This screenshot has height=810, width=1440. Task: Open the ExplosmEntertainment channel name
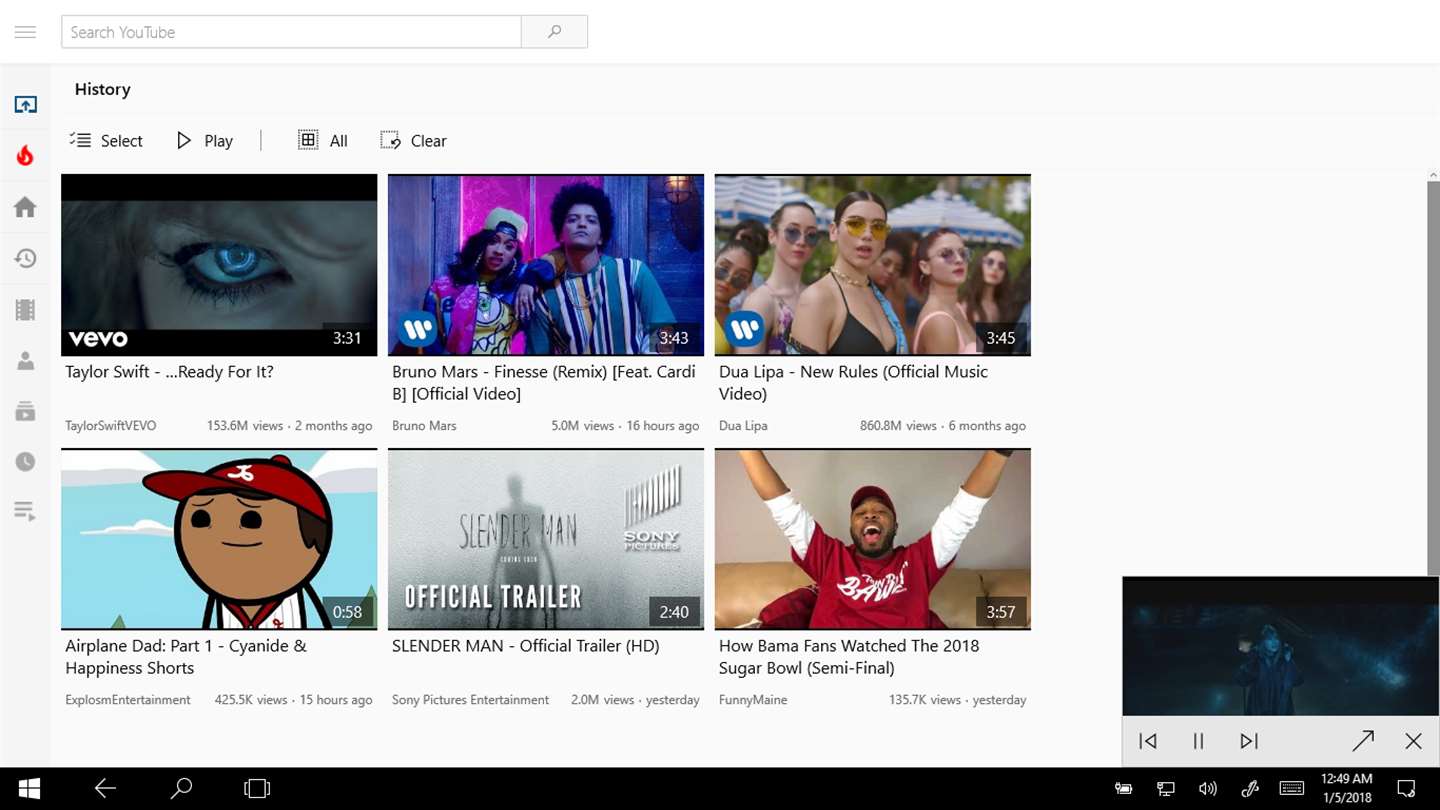coord(128,700)
